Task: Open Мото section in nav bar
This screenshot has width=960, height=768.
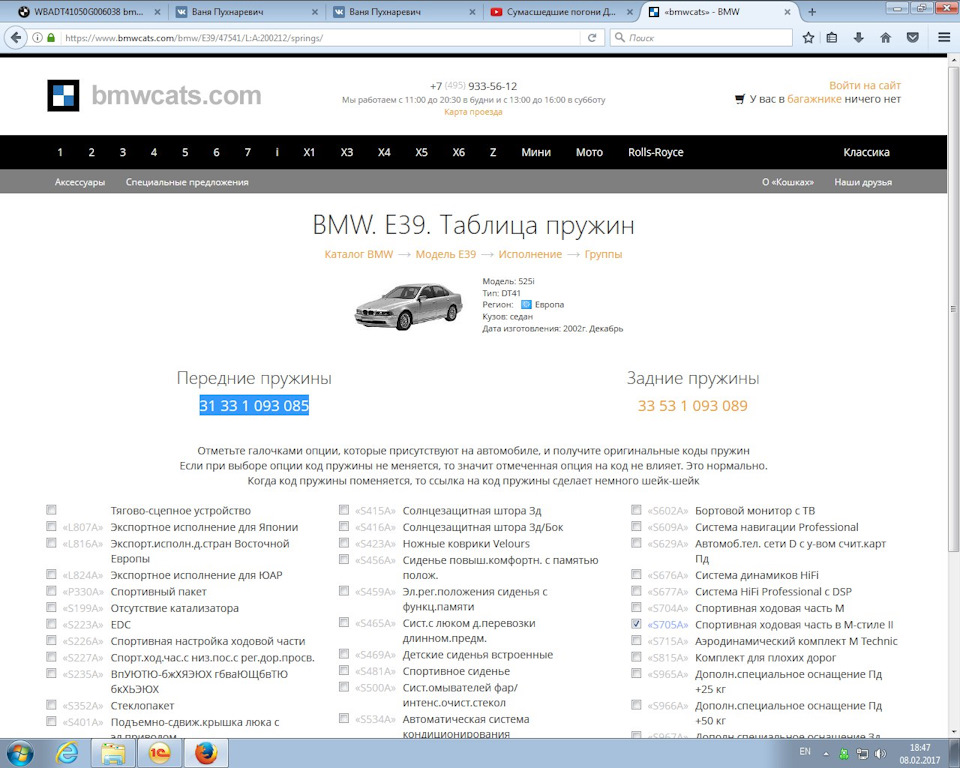Action: click(x=589, y=152)
